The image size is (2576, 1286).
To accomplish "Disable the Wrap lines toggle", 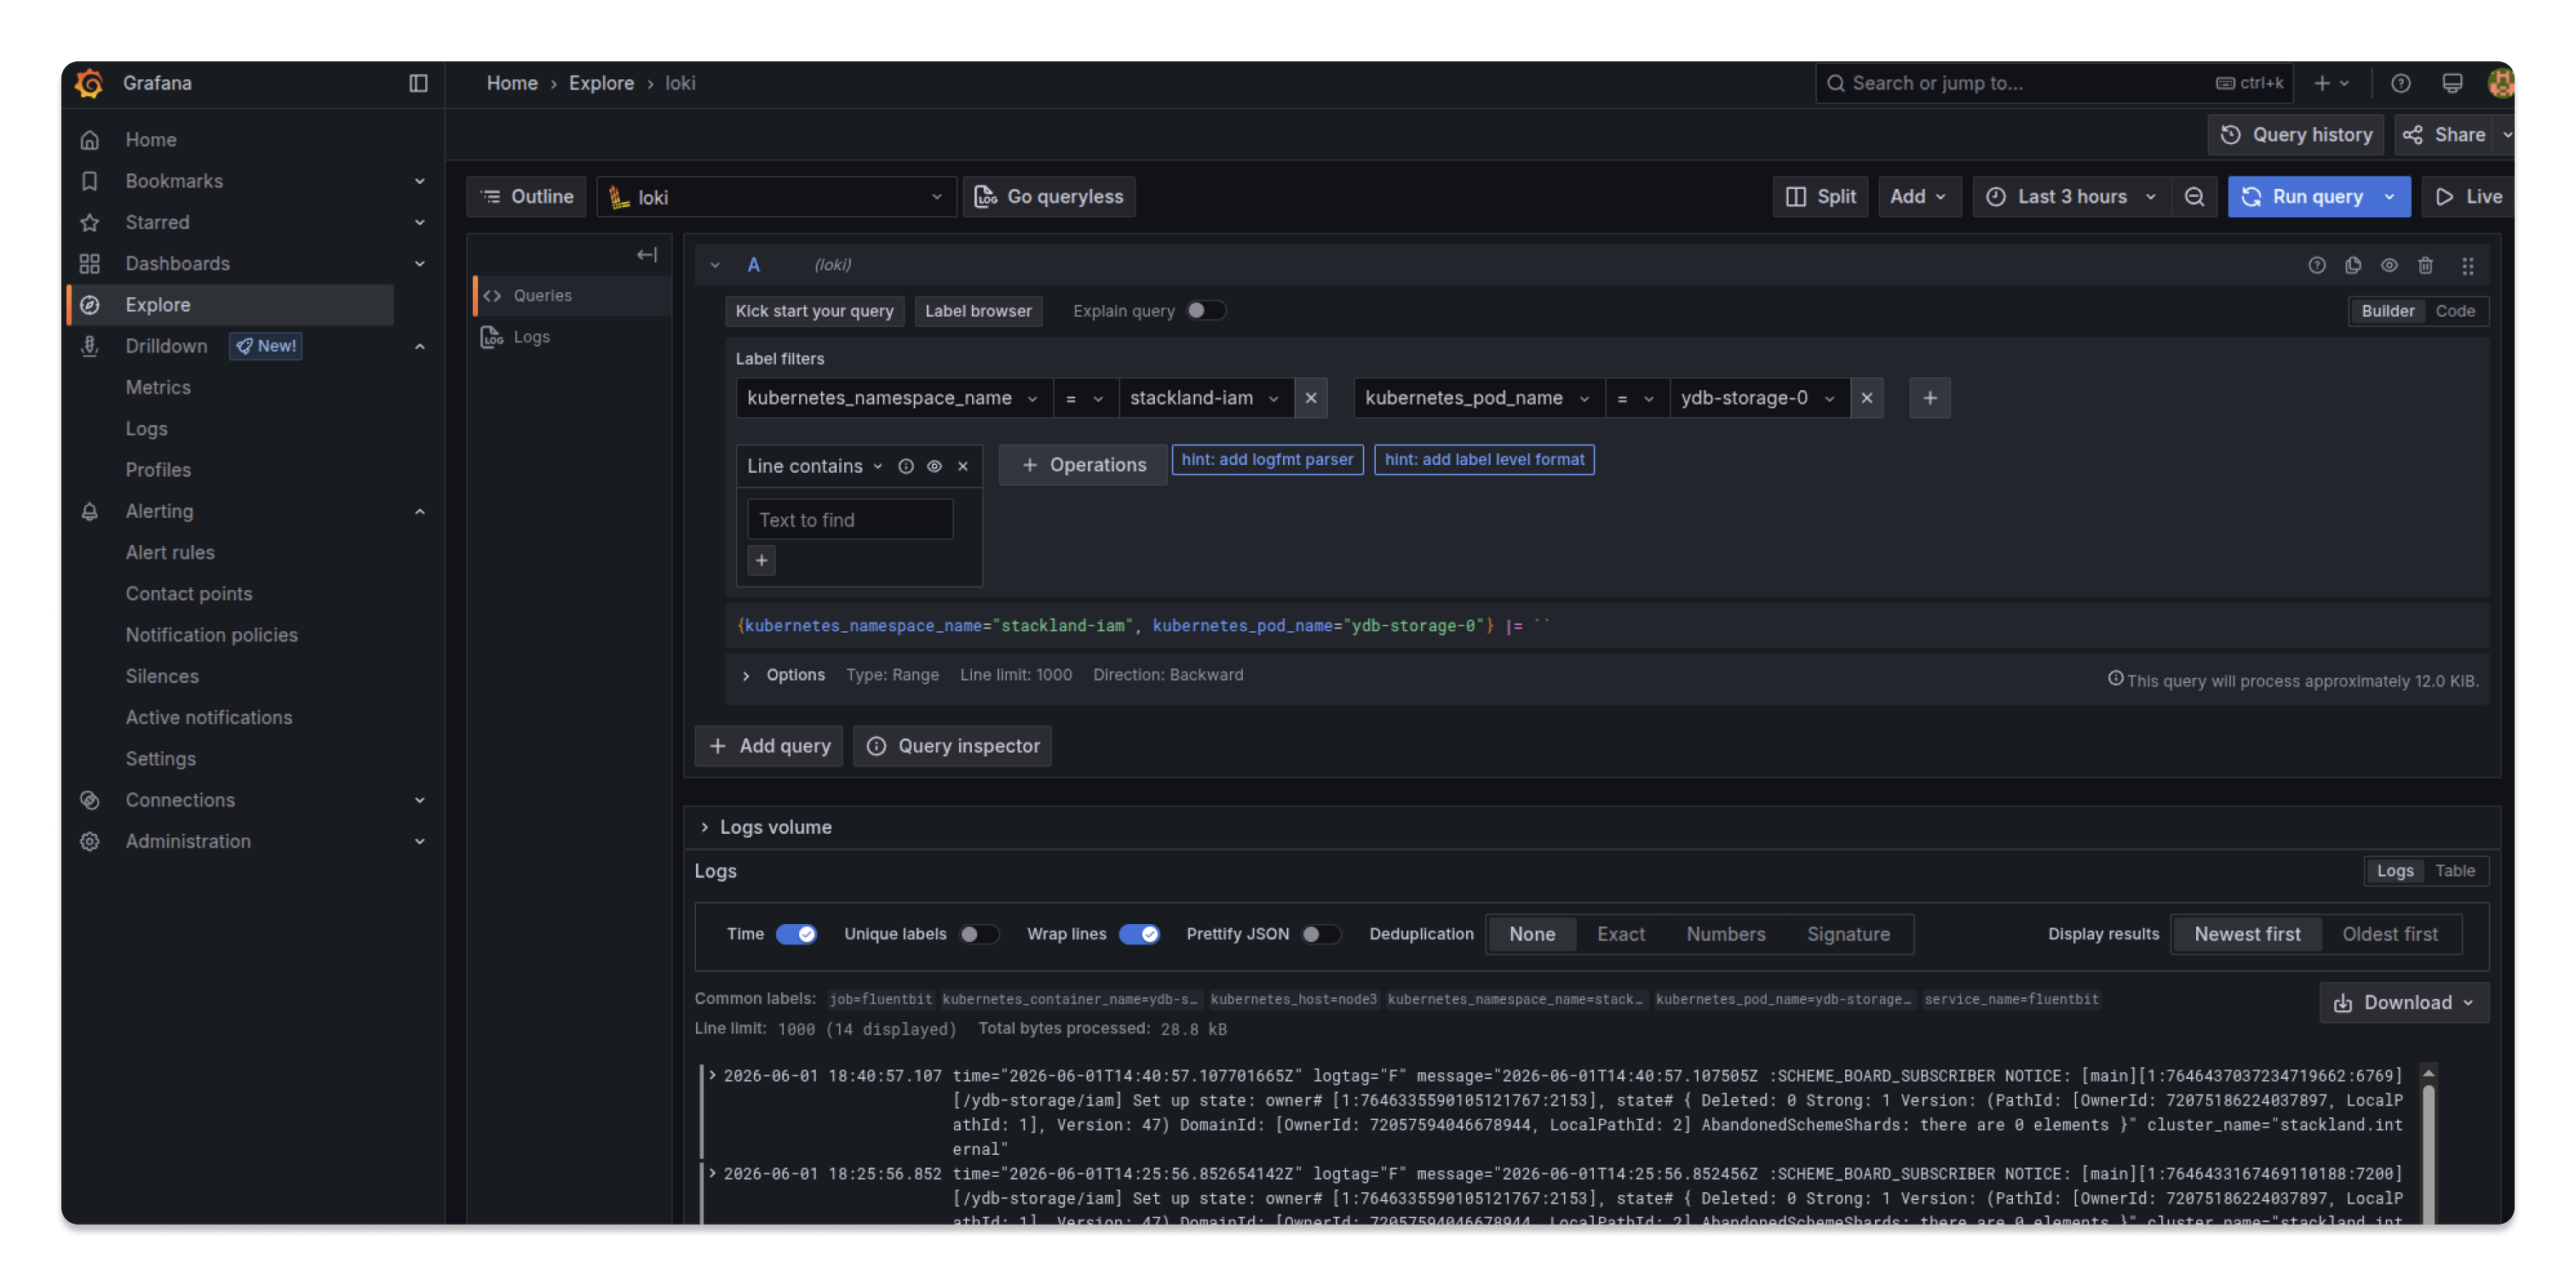I will point(1138,934).
